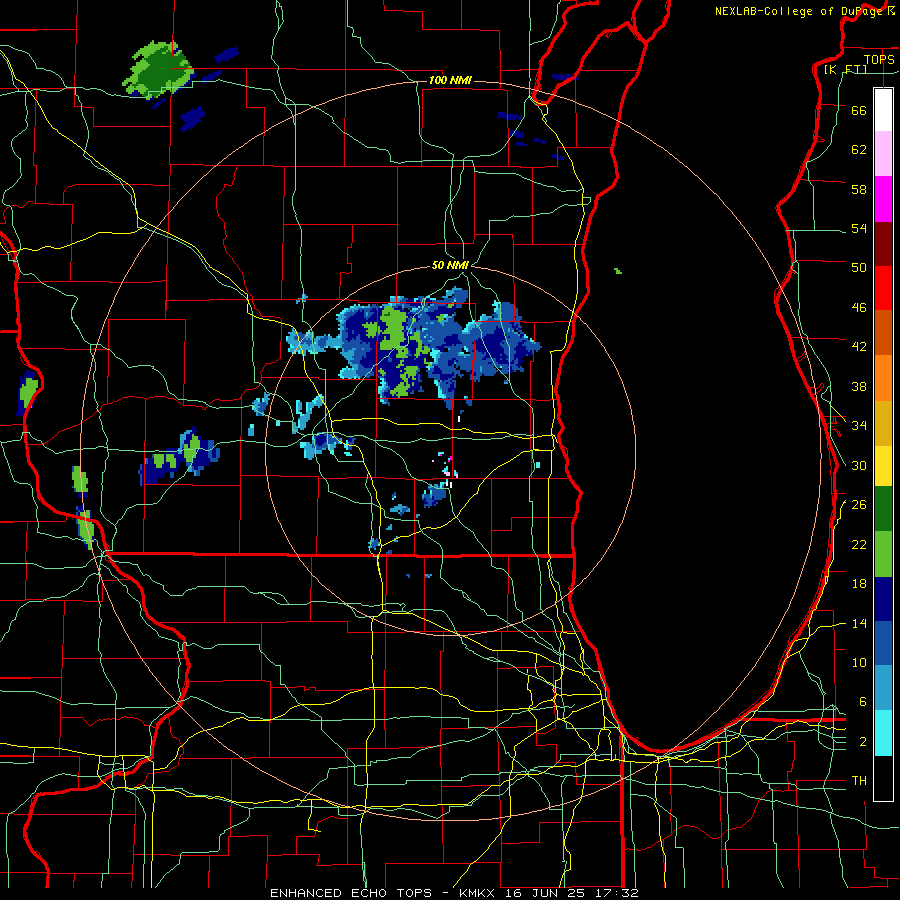Choose the dark orange legend swatch
This screenshot has width=900, height=900.
tap(883, 333)
